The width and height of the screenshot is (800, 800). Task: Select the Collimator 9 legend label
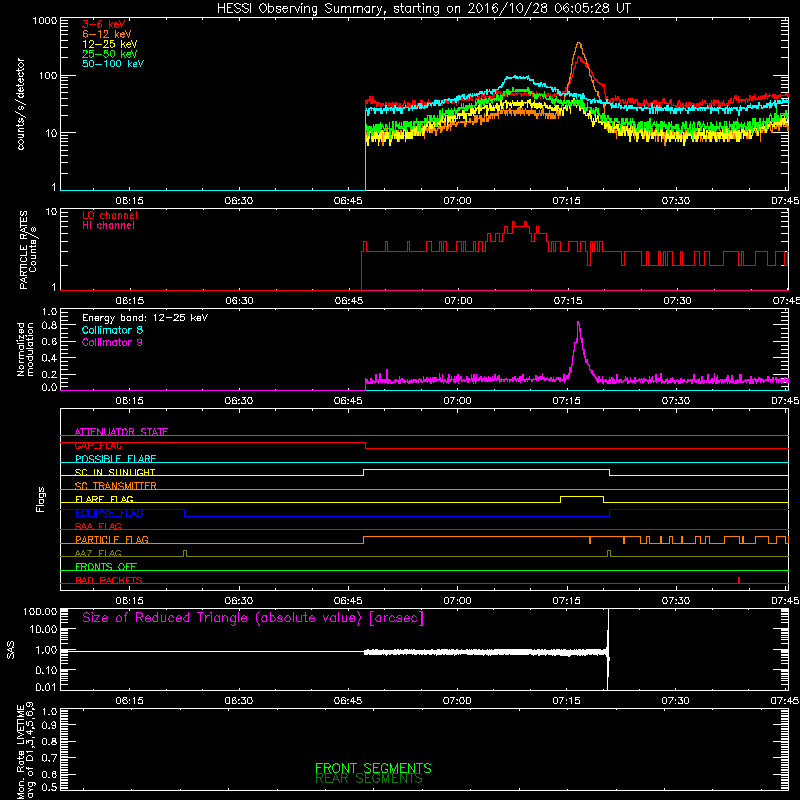click(112, 343)
